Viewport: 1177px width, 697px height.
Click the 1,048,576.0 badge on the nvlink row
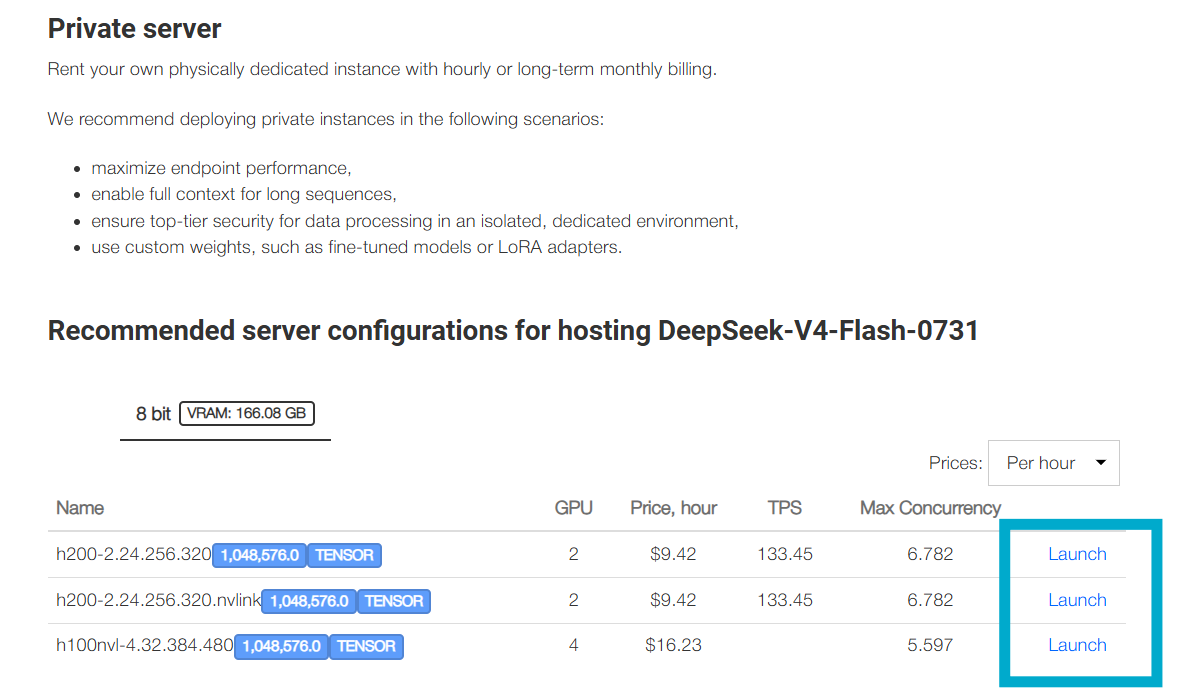[x=309, y=601]
